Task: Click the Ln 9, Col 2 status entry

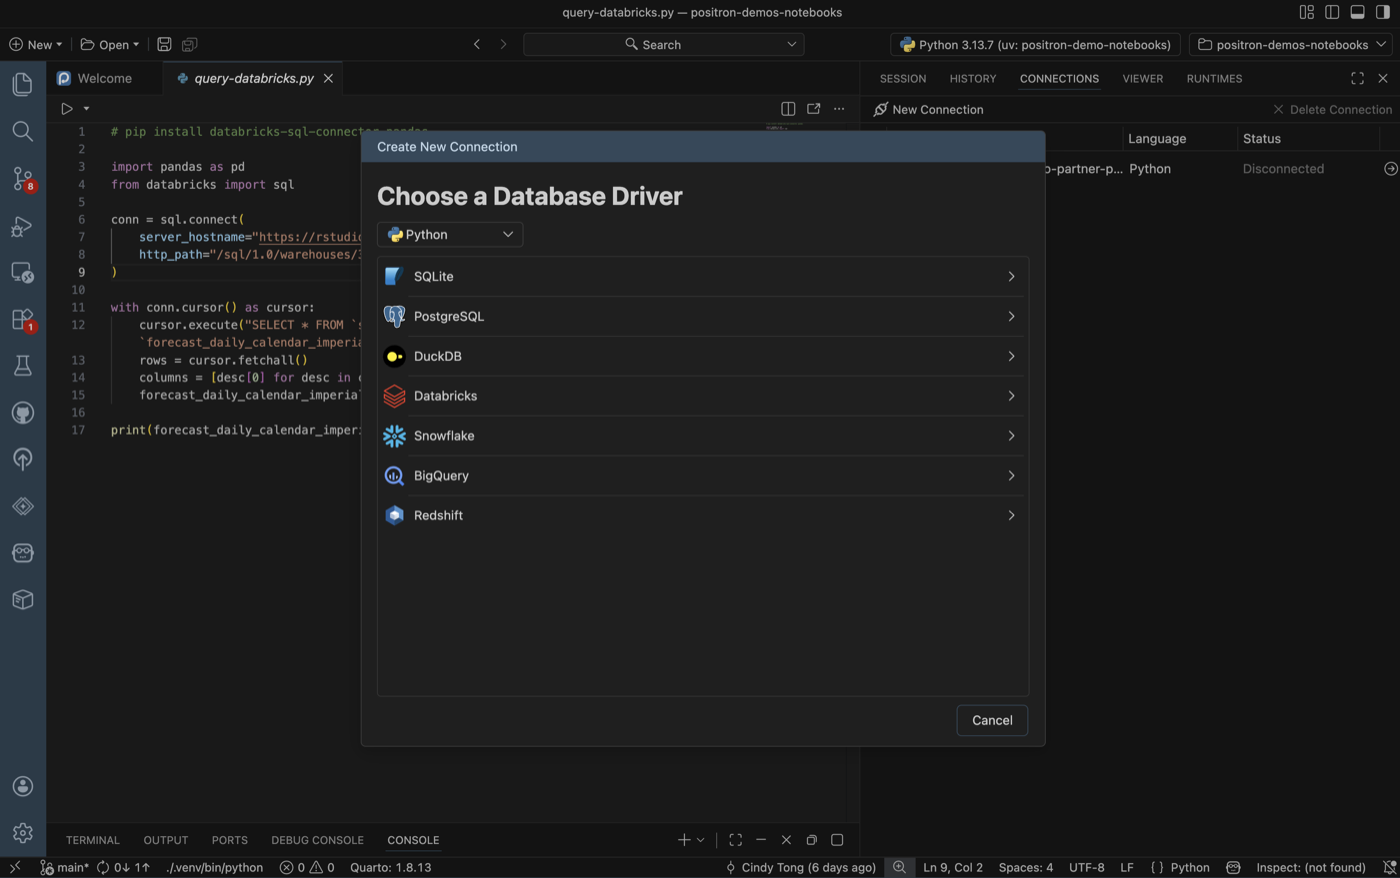Action: [x=953, y=867]
